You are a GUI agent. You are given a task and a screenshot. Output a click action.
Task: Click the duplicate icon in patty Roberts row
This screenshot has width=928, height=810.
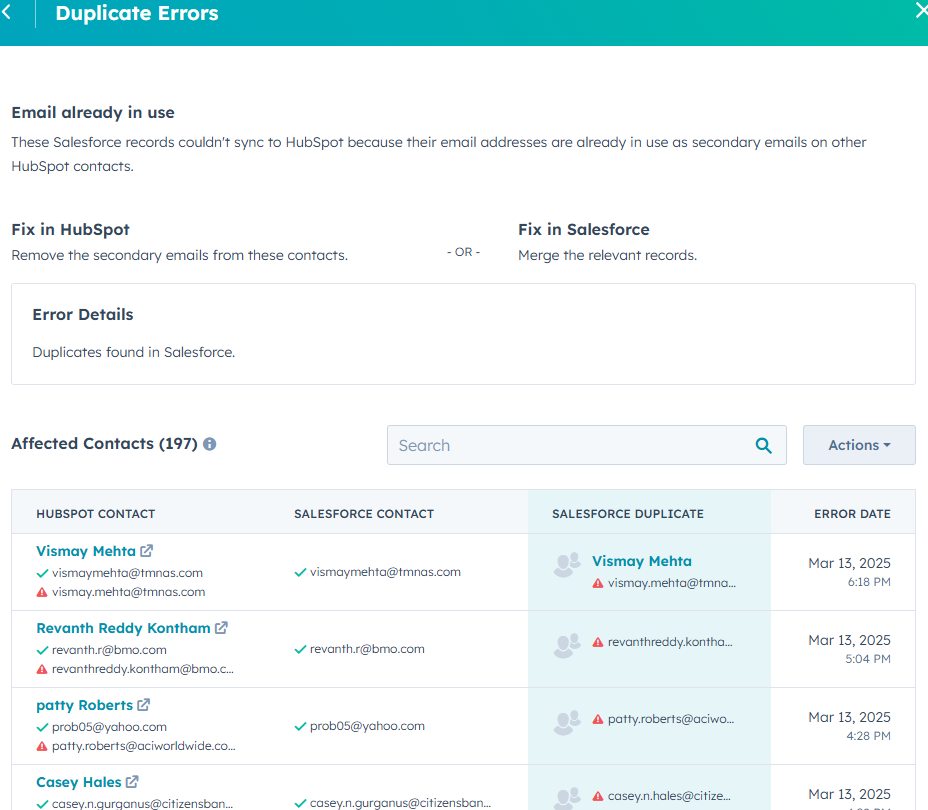(x=567, y=722)
